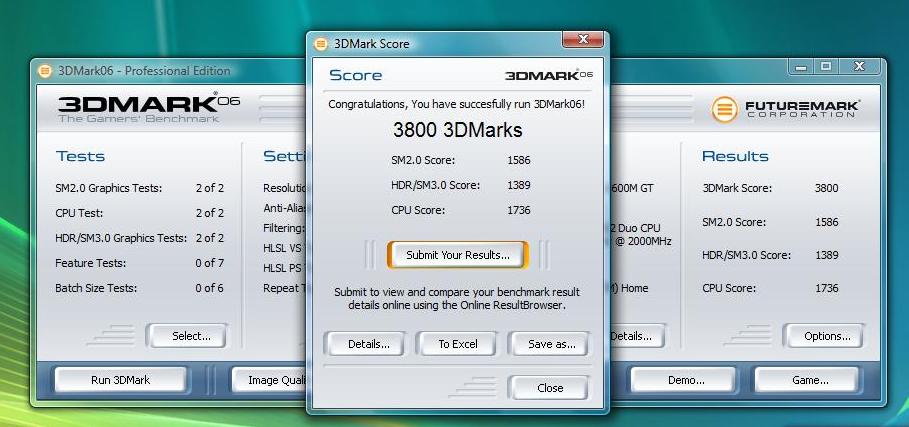Click the 3DMark06 logo in the Score dialog
The height and width of the screenshot is (427, 909).
[548, 75]
